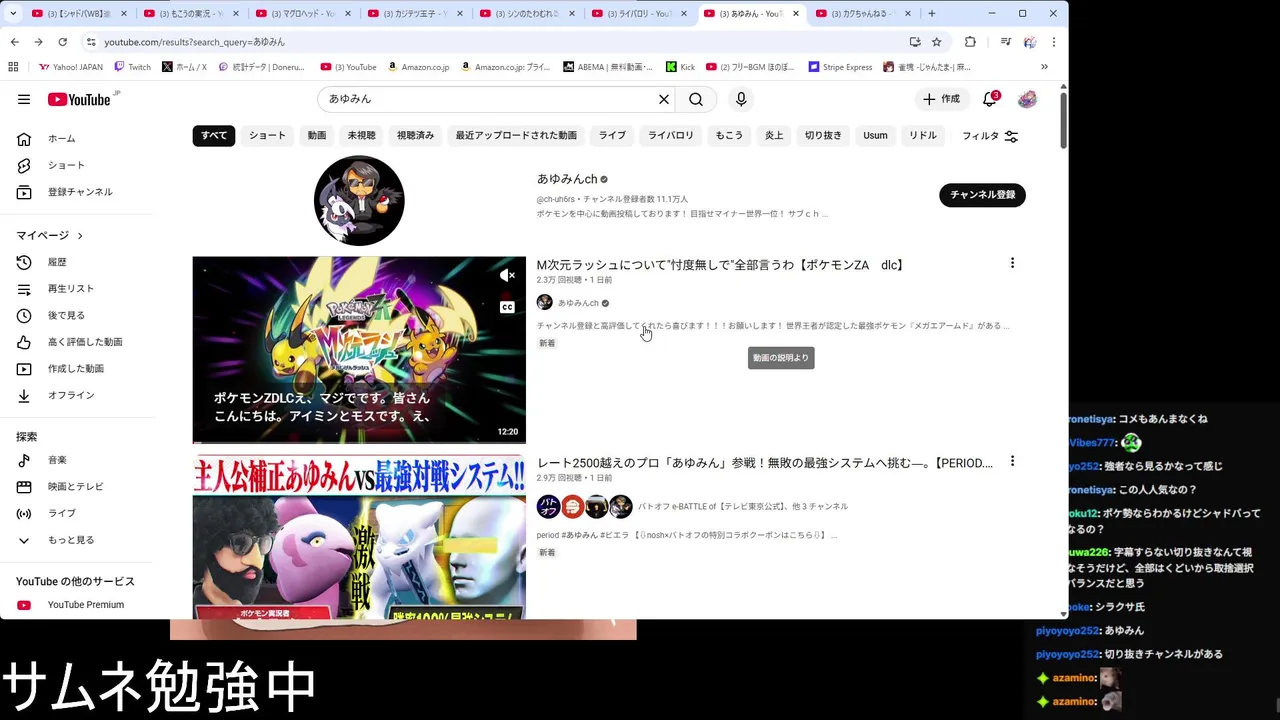Open the options menu for レート2500越え video

pos(1012,461)
